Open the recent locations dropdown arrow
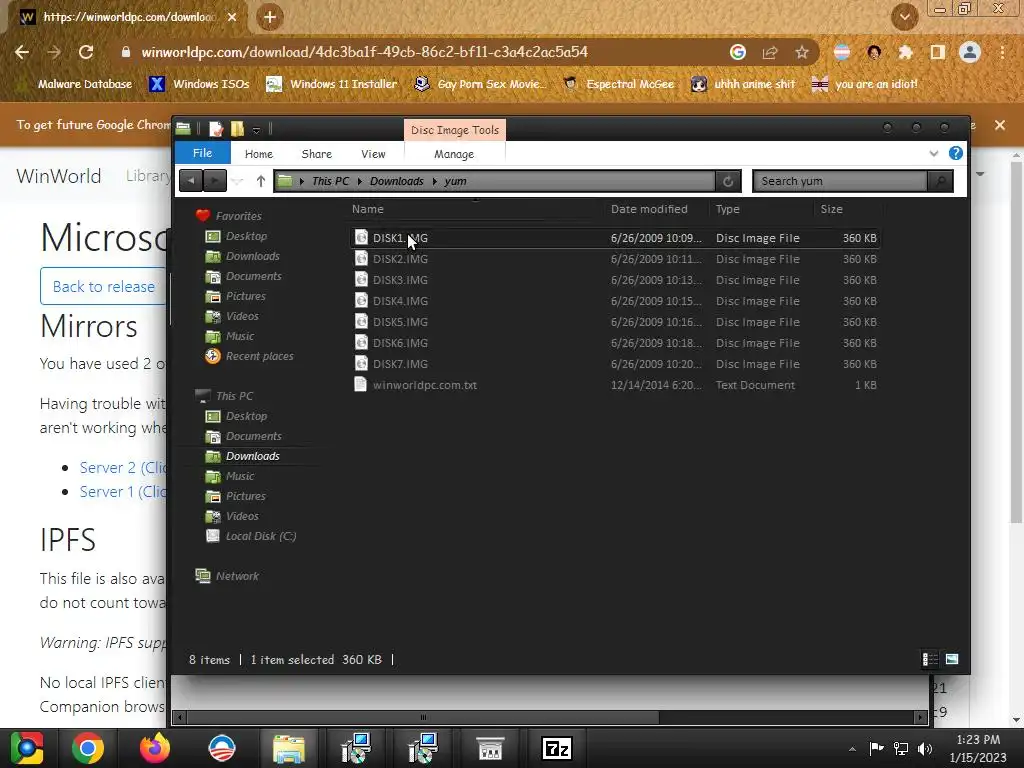The image size is (1024, 768). pyautogui.click(x=238, y=181)
